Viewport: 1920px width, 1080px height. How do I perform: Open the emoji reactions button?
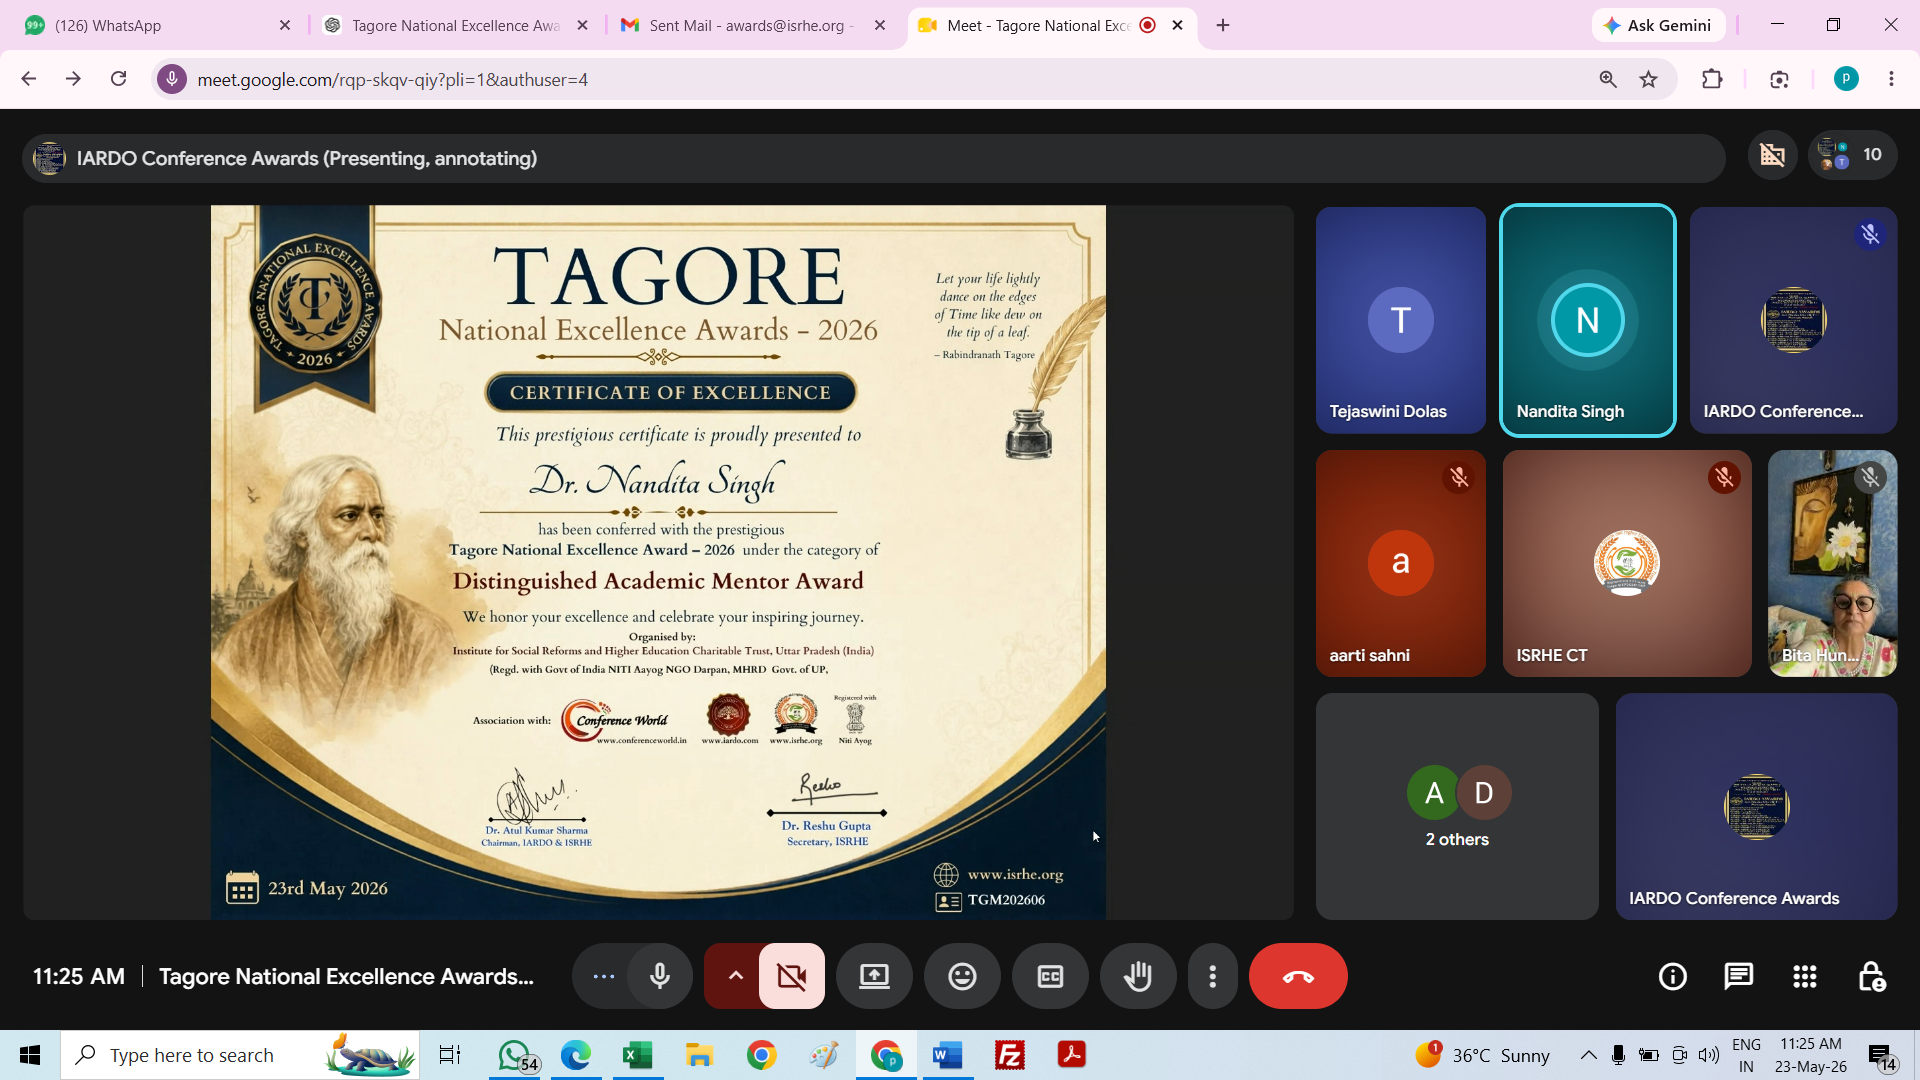coord(962,976)
